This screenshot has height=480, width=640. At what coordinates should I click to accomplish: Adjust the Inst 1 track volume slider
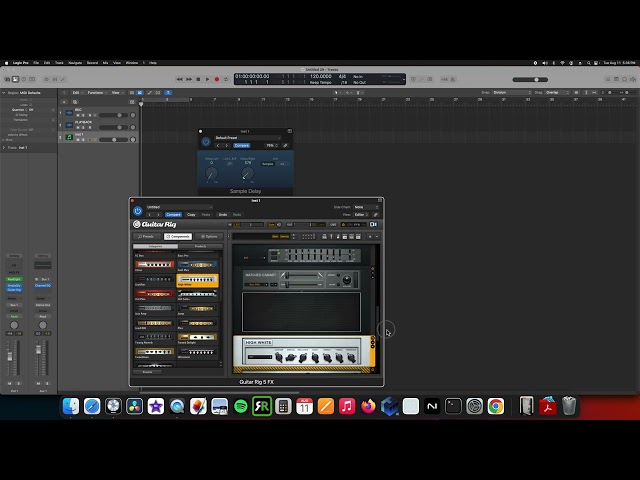click(113, 140)
